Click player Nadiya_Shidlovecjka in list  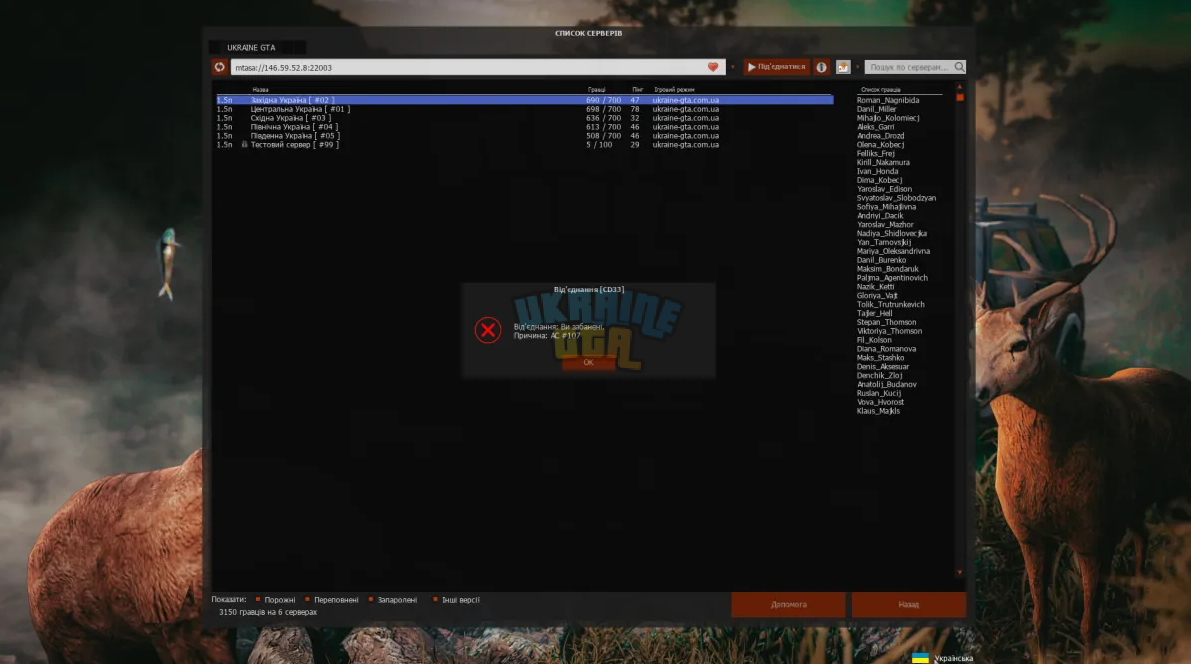tap(892, 233)
